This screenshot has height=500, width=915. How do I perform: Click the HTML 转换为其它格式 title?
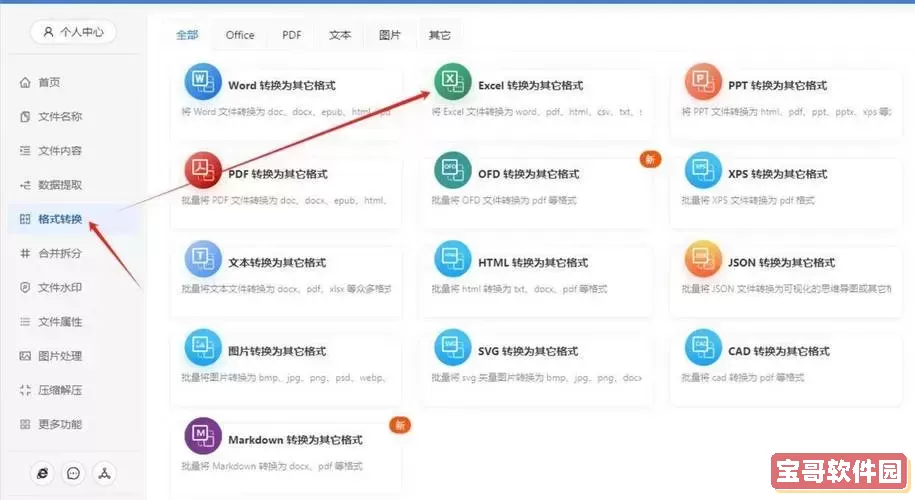(533, 263)
